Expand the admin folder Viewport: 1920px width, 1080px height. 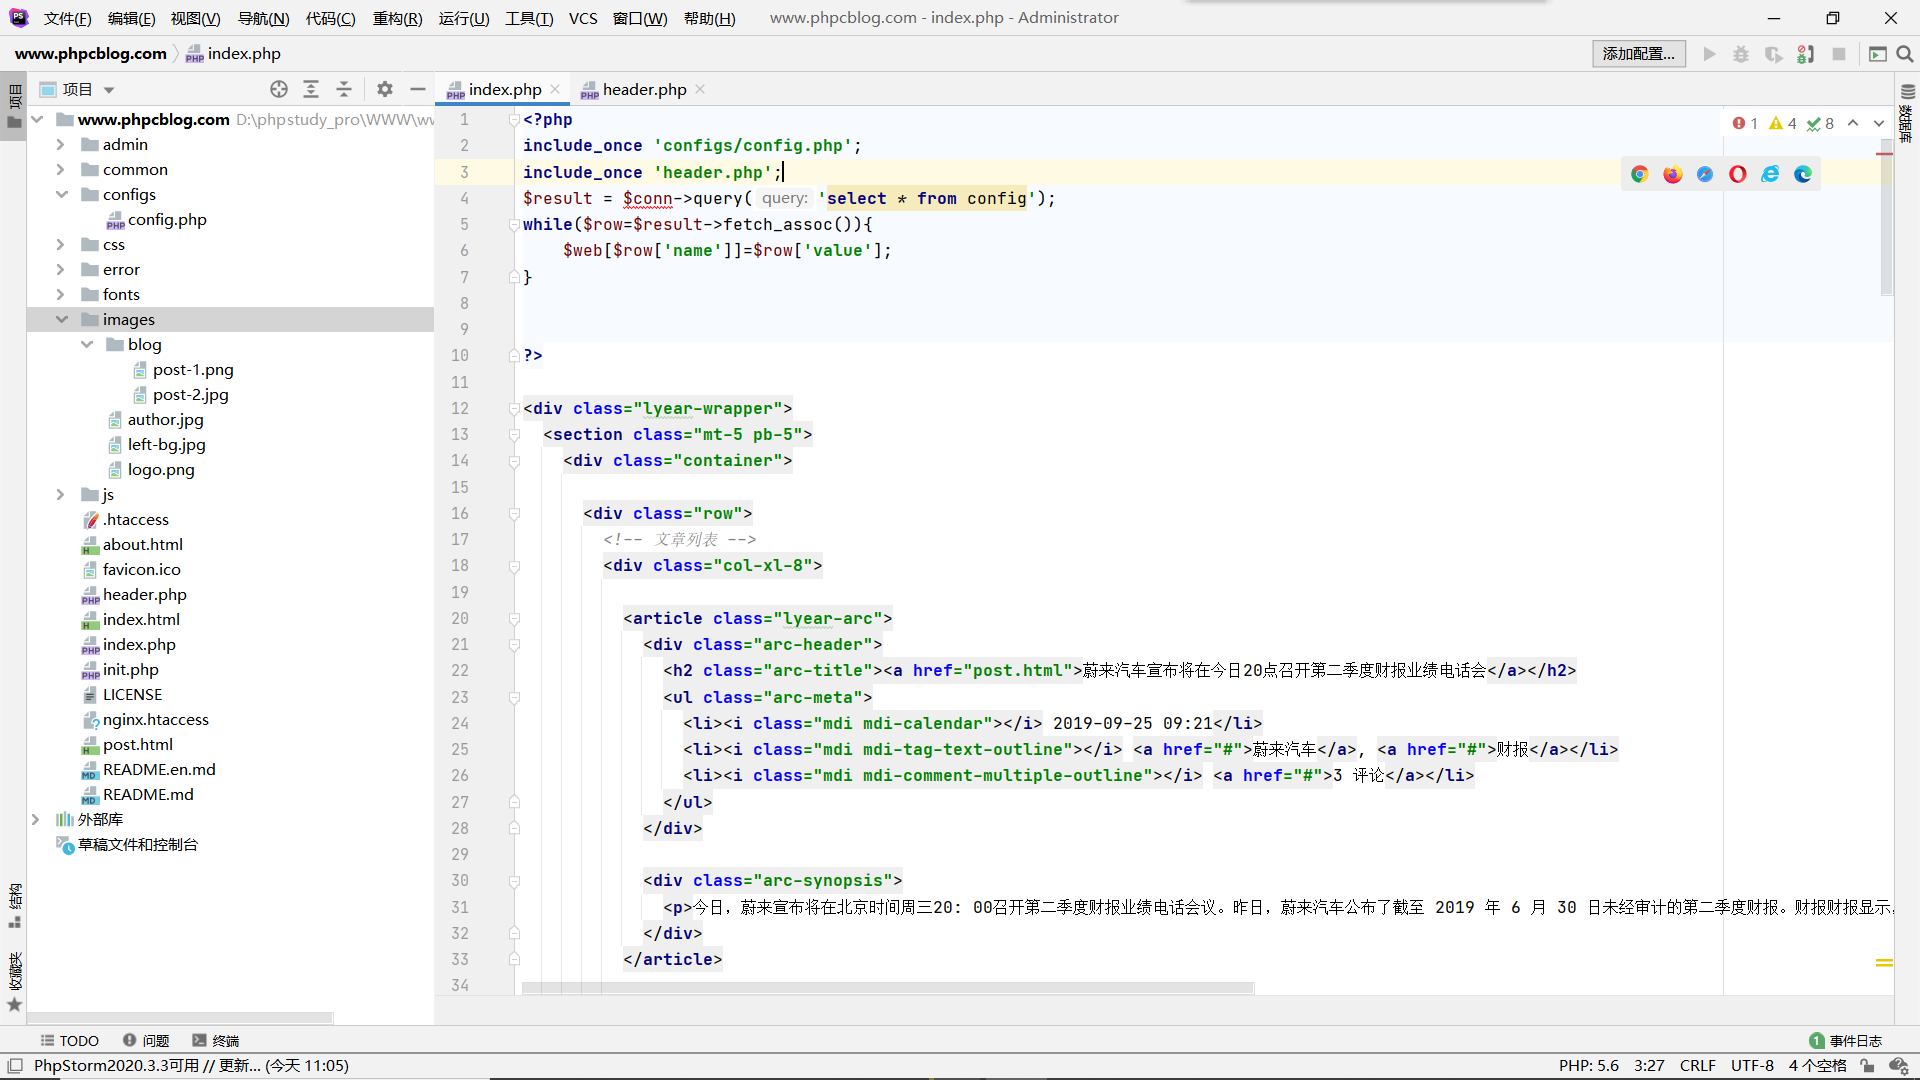60,144
